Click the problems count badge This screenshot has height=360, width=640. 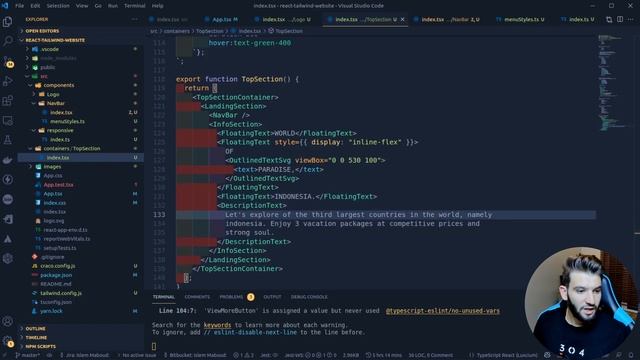251,297
